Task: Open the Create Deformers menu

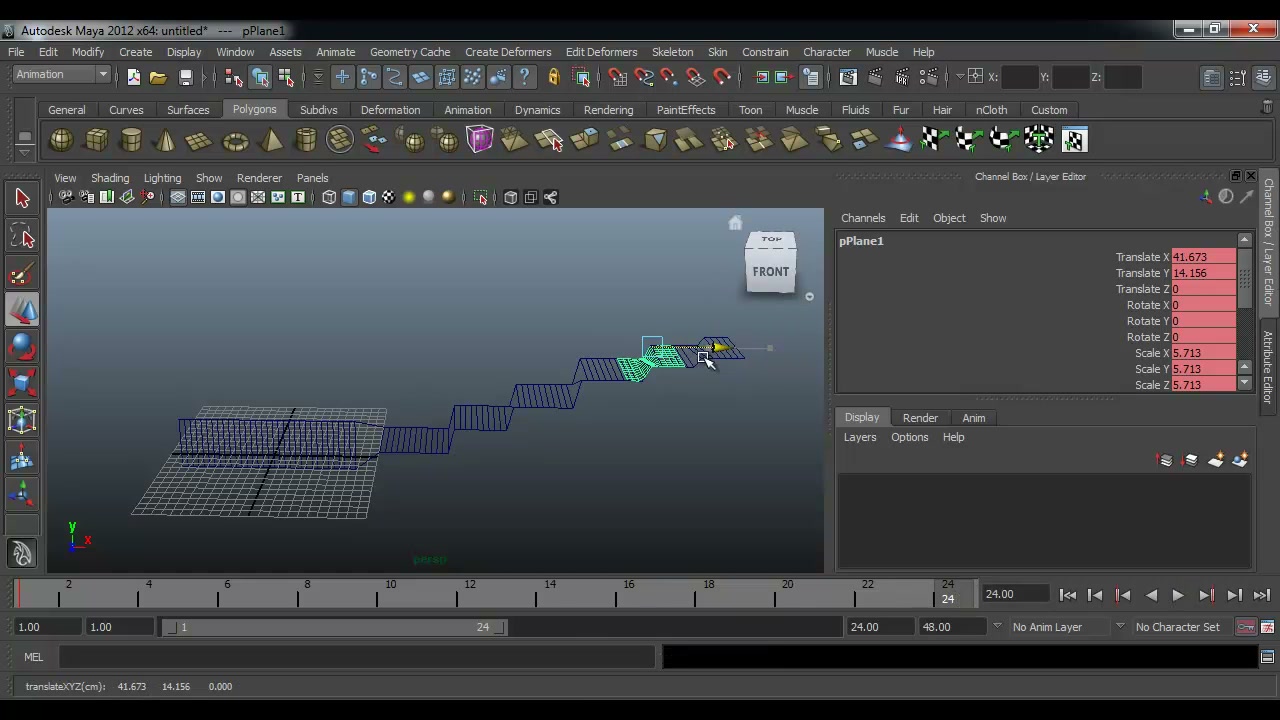Action: [x=508, y=52]
